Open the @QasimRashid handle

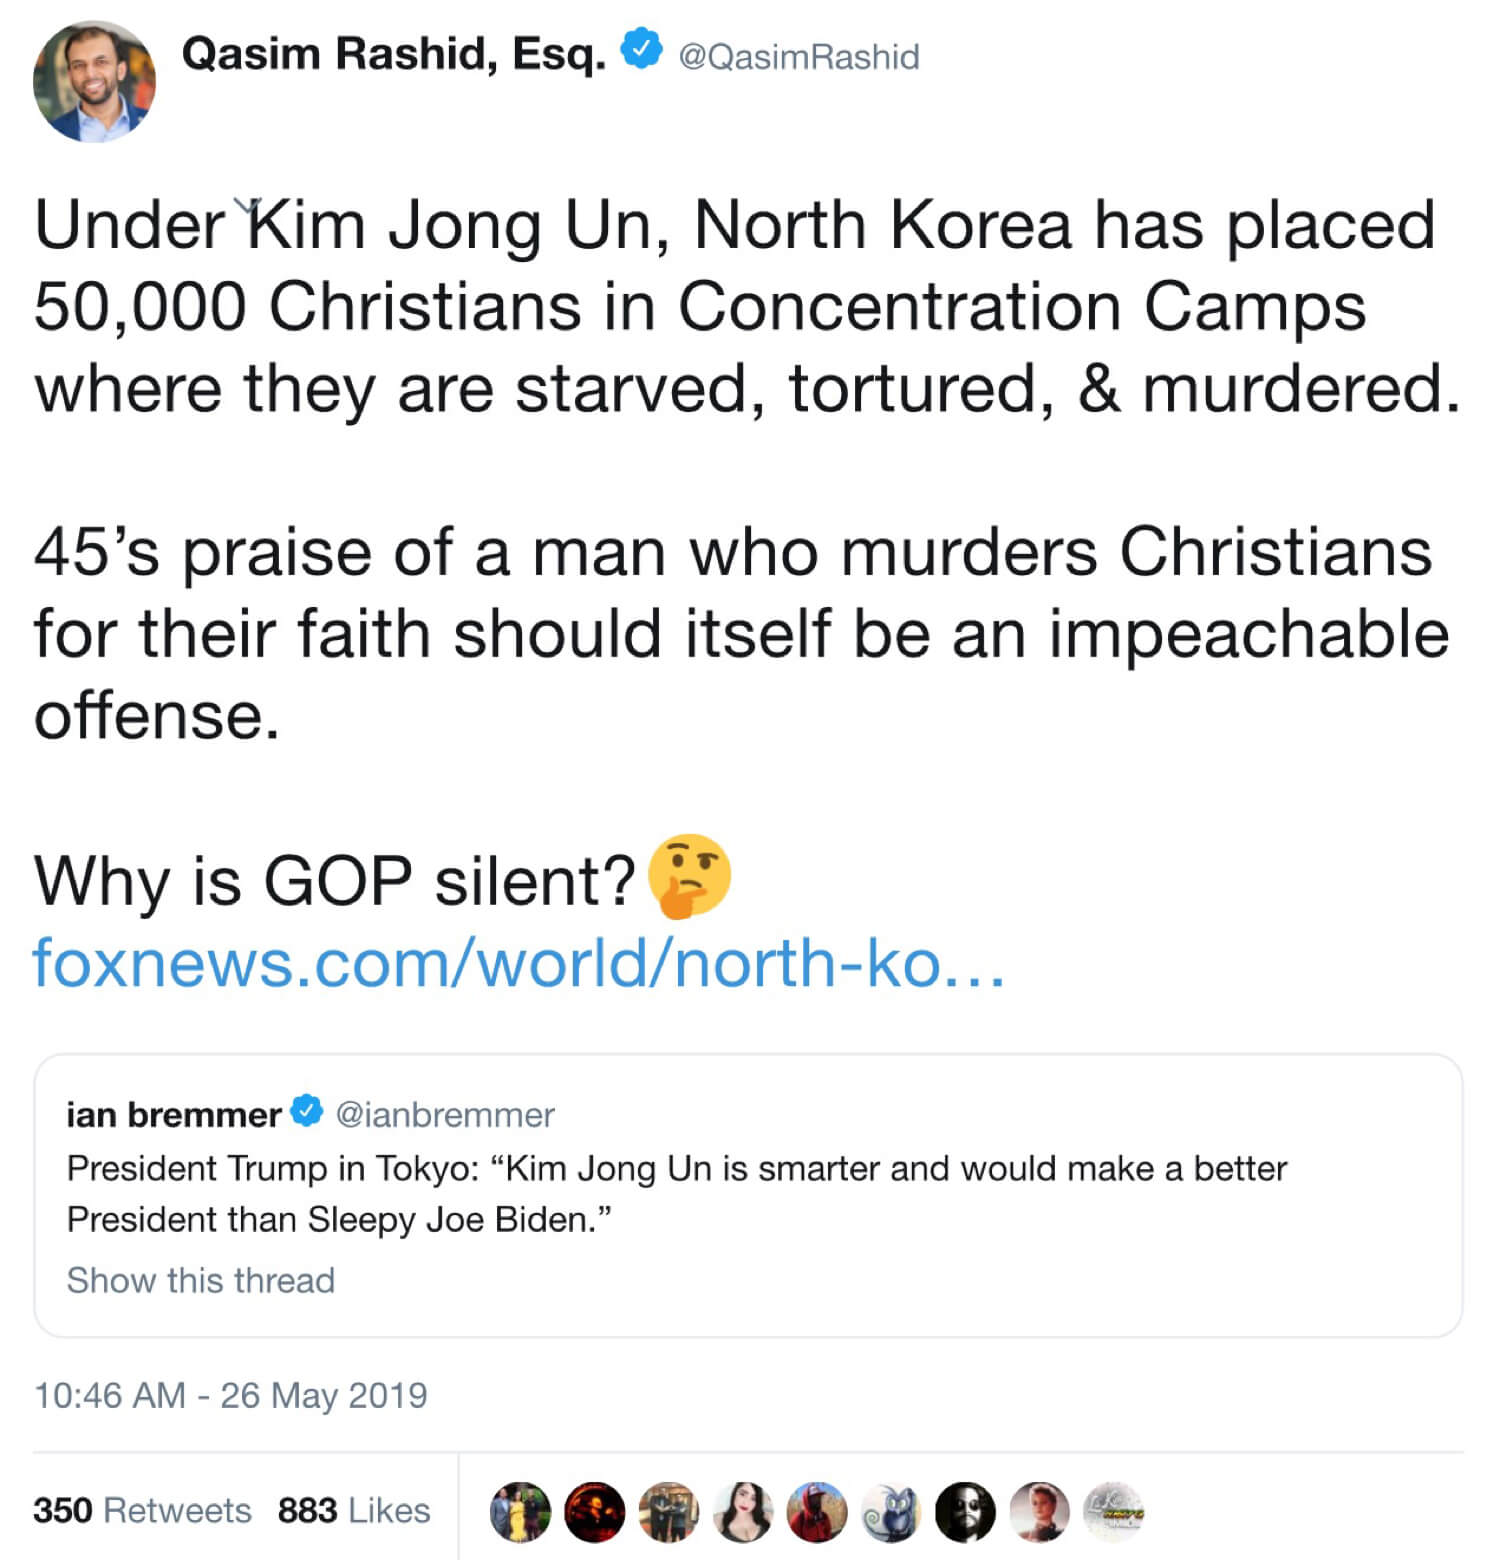pyautogui.click(x=798, y=57)
